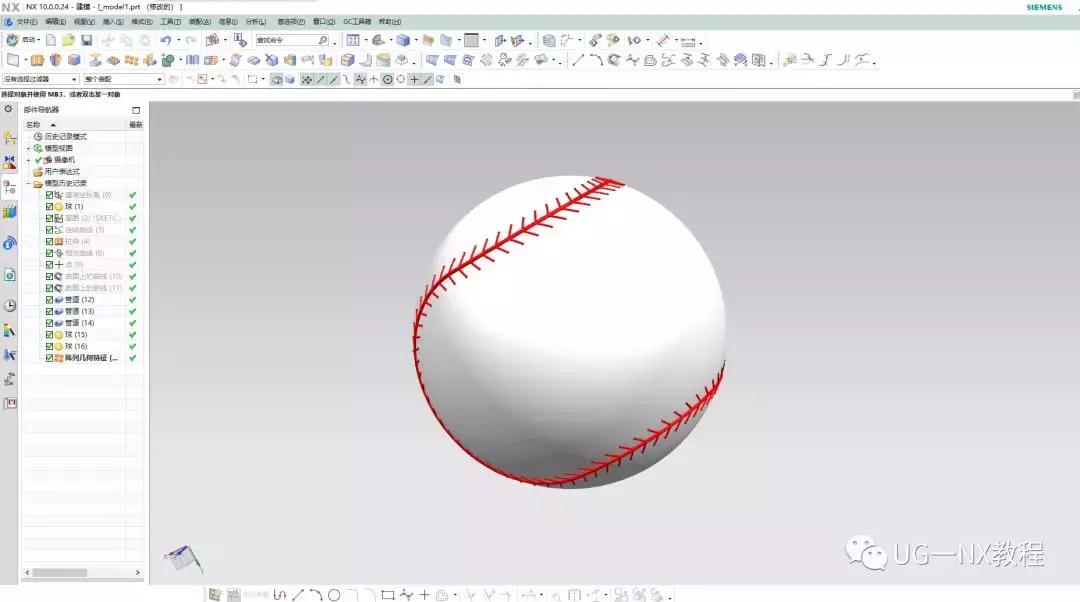Open the History clock sidebar icon
1080x602 pixels.
tap(9, 305)
